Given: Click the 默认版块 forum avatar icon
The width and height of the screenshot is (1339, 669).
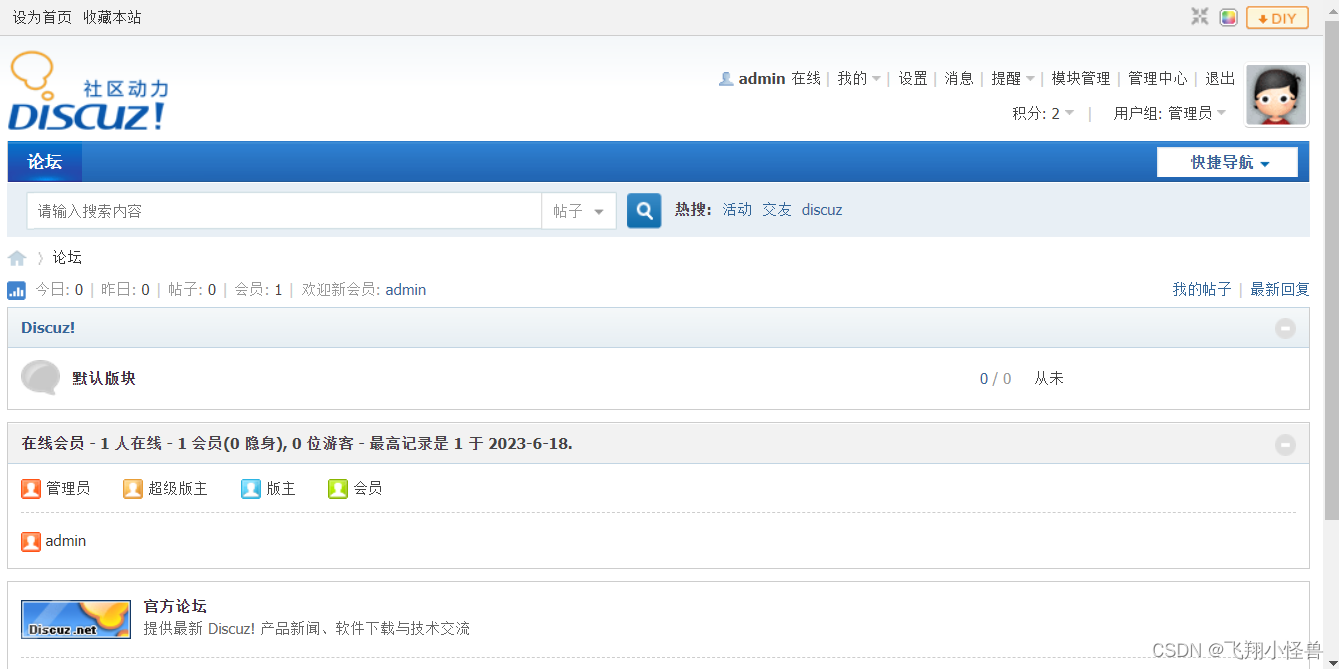Looking at the screenshot, I should (x=40, y=377).
